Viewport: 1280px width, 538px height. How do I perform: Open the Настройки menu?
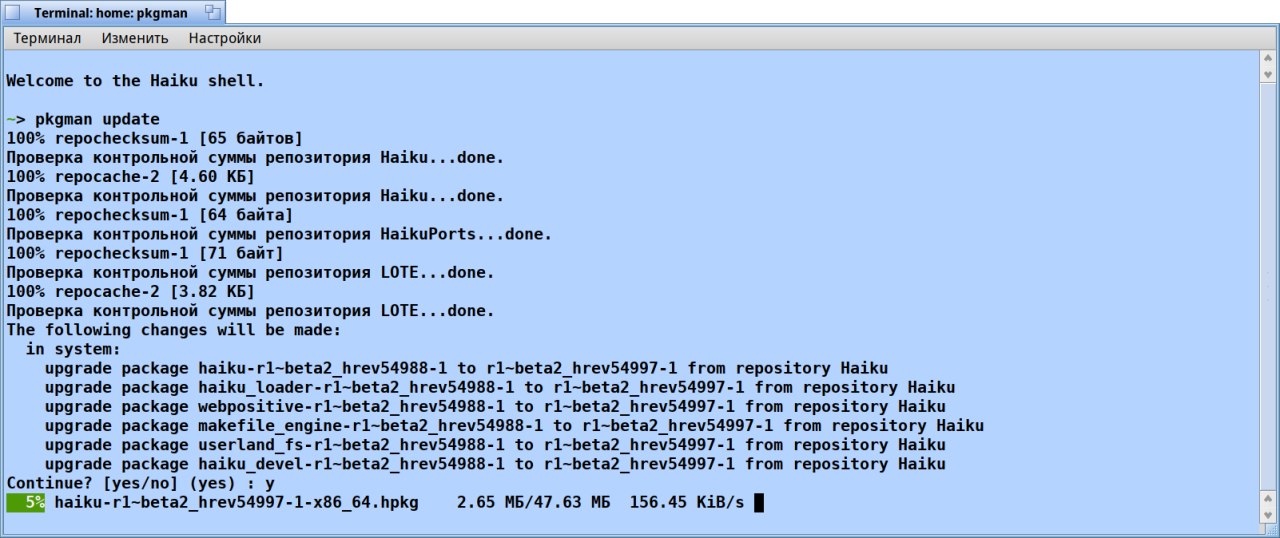(x=225, y=38)
